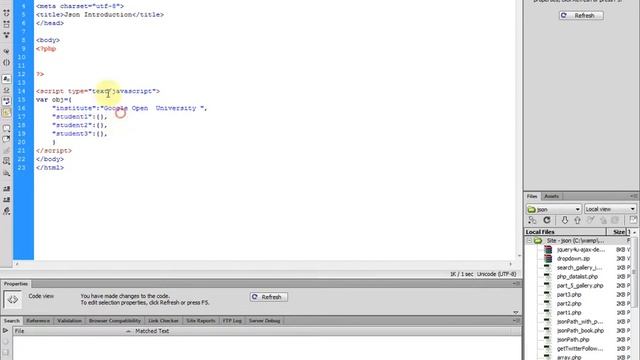Click Refresh in the Properties panel

coord(269,297)
